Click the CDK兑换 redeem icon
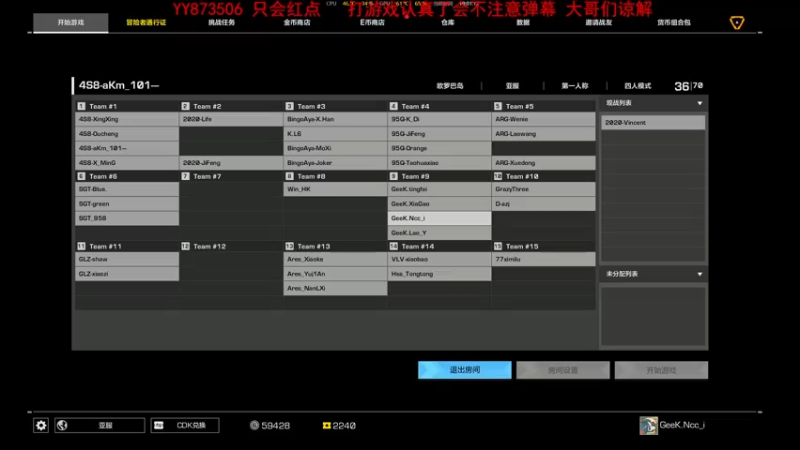This screenshot has width=800, height=450. [x=159, y=425]
